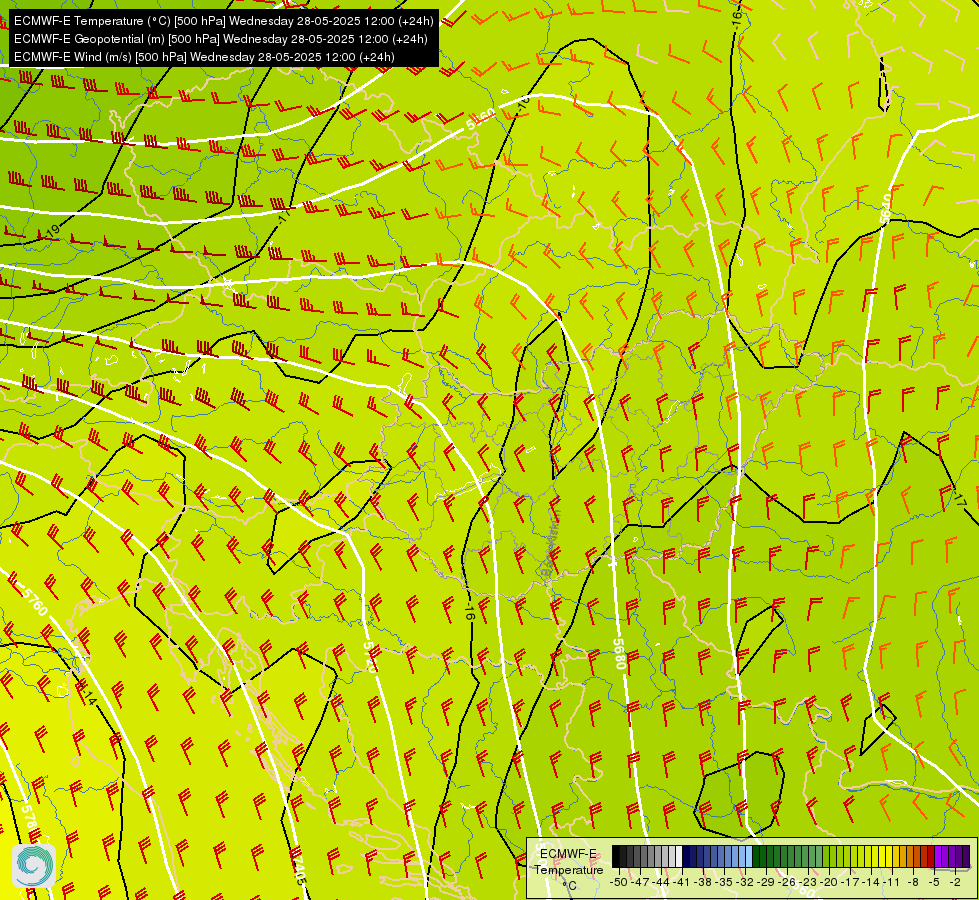This screenshot has width=979, height=900.
Task: Click the legend tick label -5
Action: [x=935, y=882]
